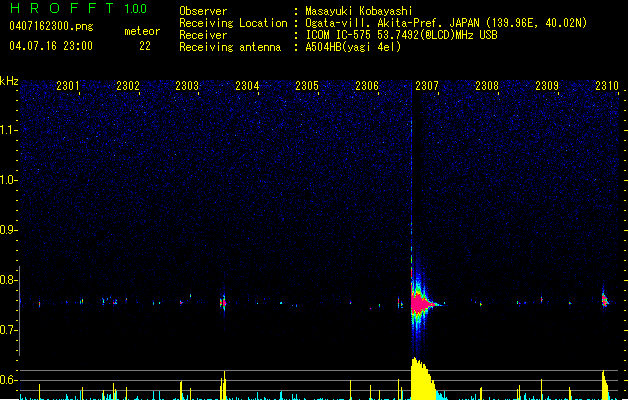629x400 pixels.
Task: Click the 2306 time marker
Action: pyautogui.click(x=367, y=86)
